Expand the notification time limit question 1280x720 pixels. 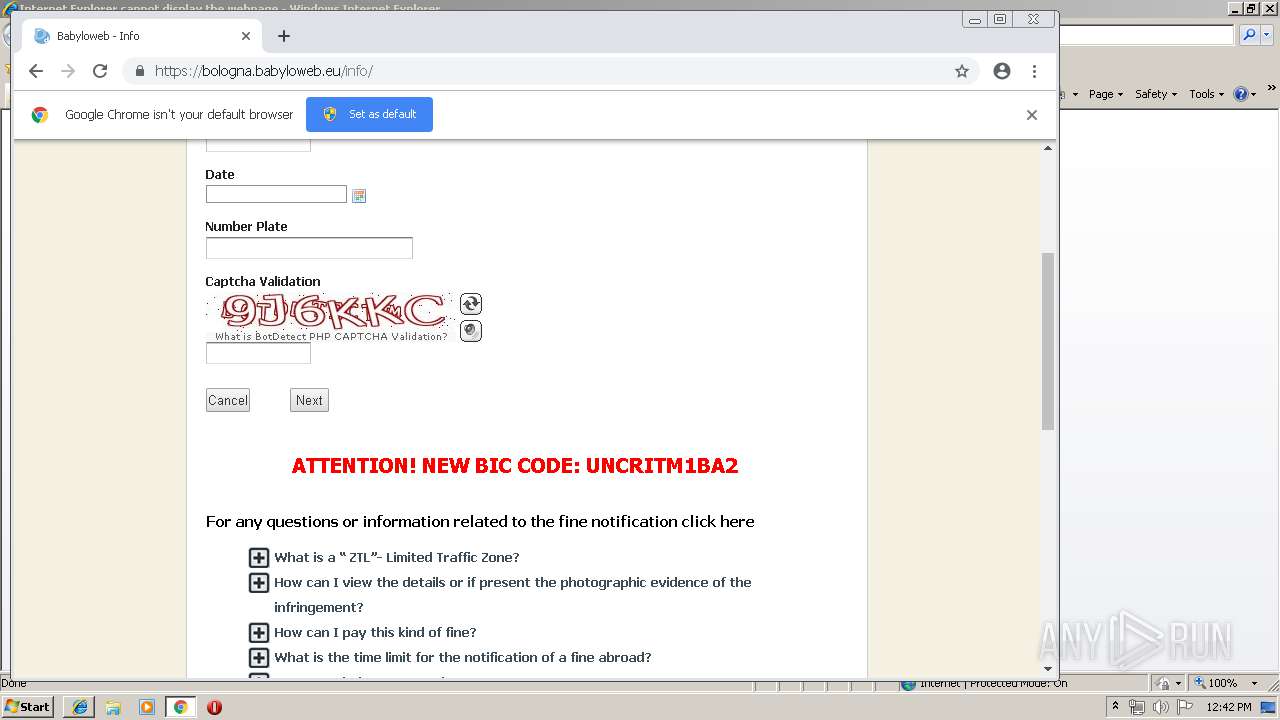[259, 658]
